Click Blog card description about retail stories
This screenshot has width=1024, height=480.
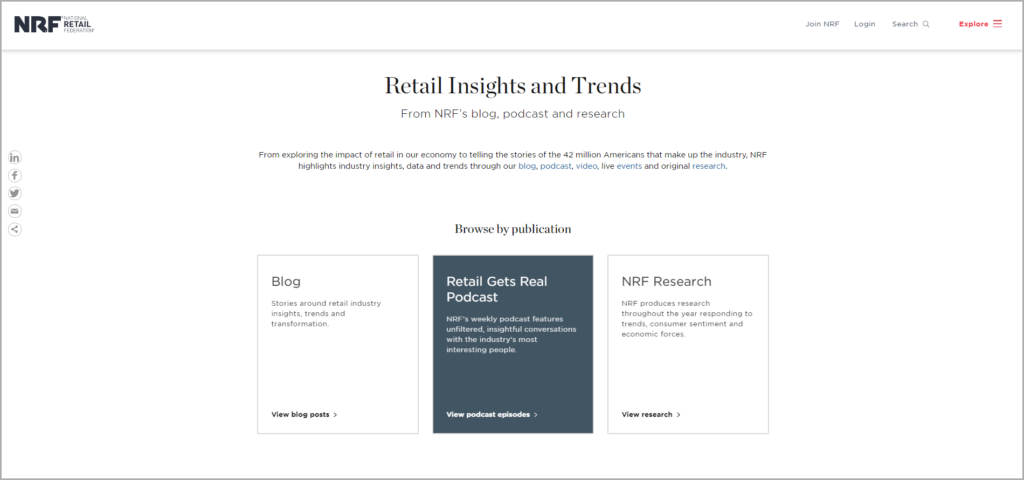(327, 313)
